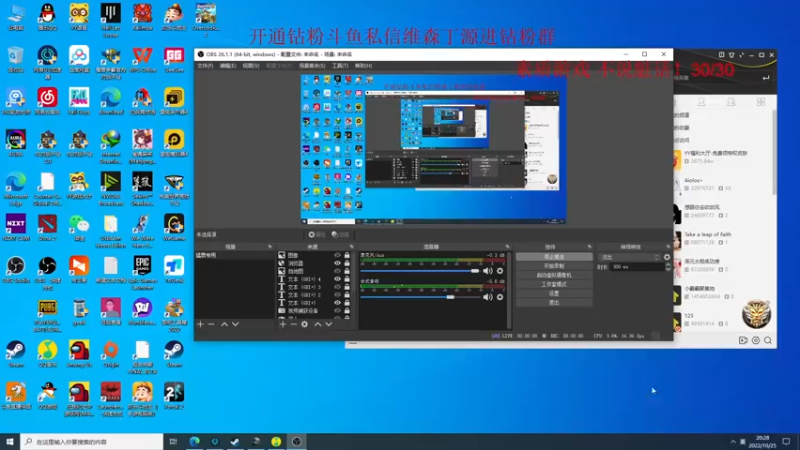This screenshot has width=800, height=450.
Task: Mute the 麦克风/Aux speaker icon
Action: pos(488,271)
